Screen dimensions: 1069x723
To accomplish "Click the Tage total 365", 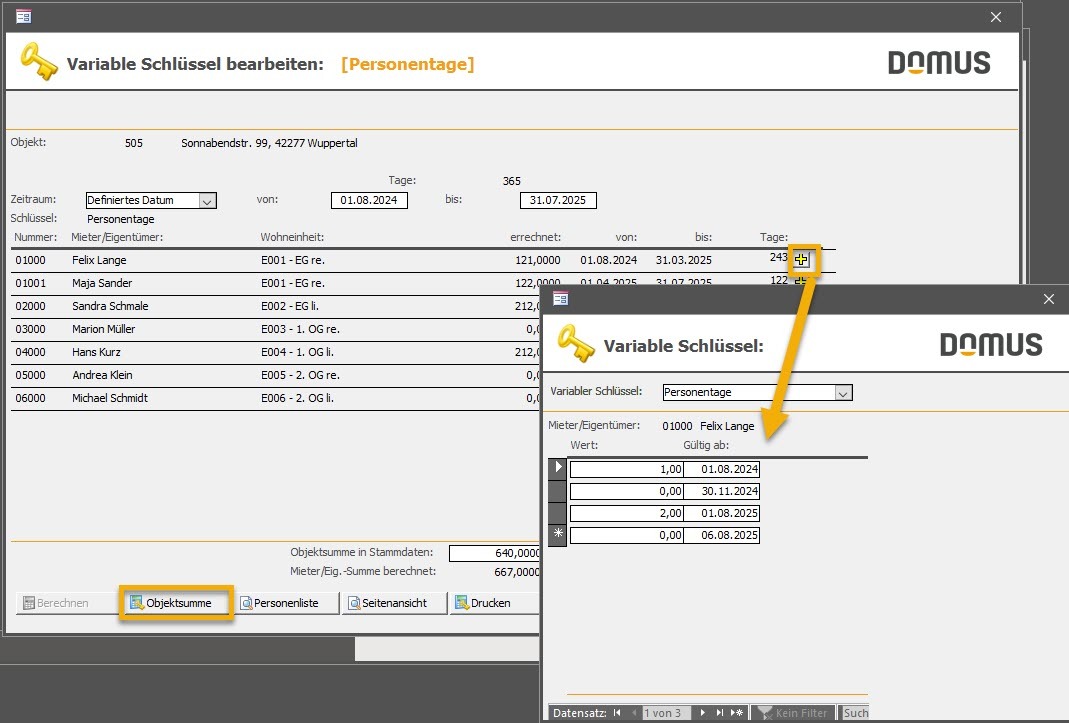I will tap(511, 181).
